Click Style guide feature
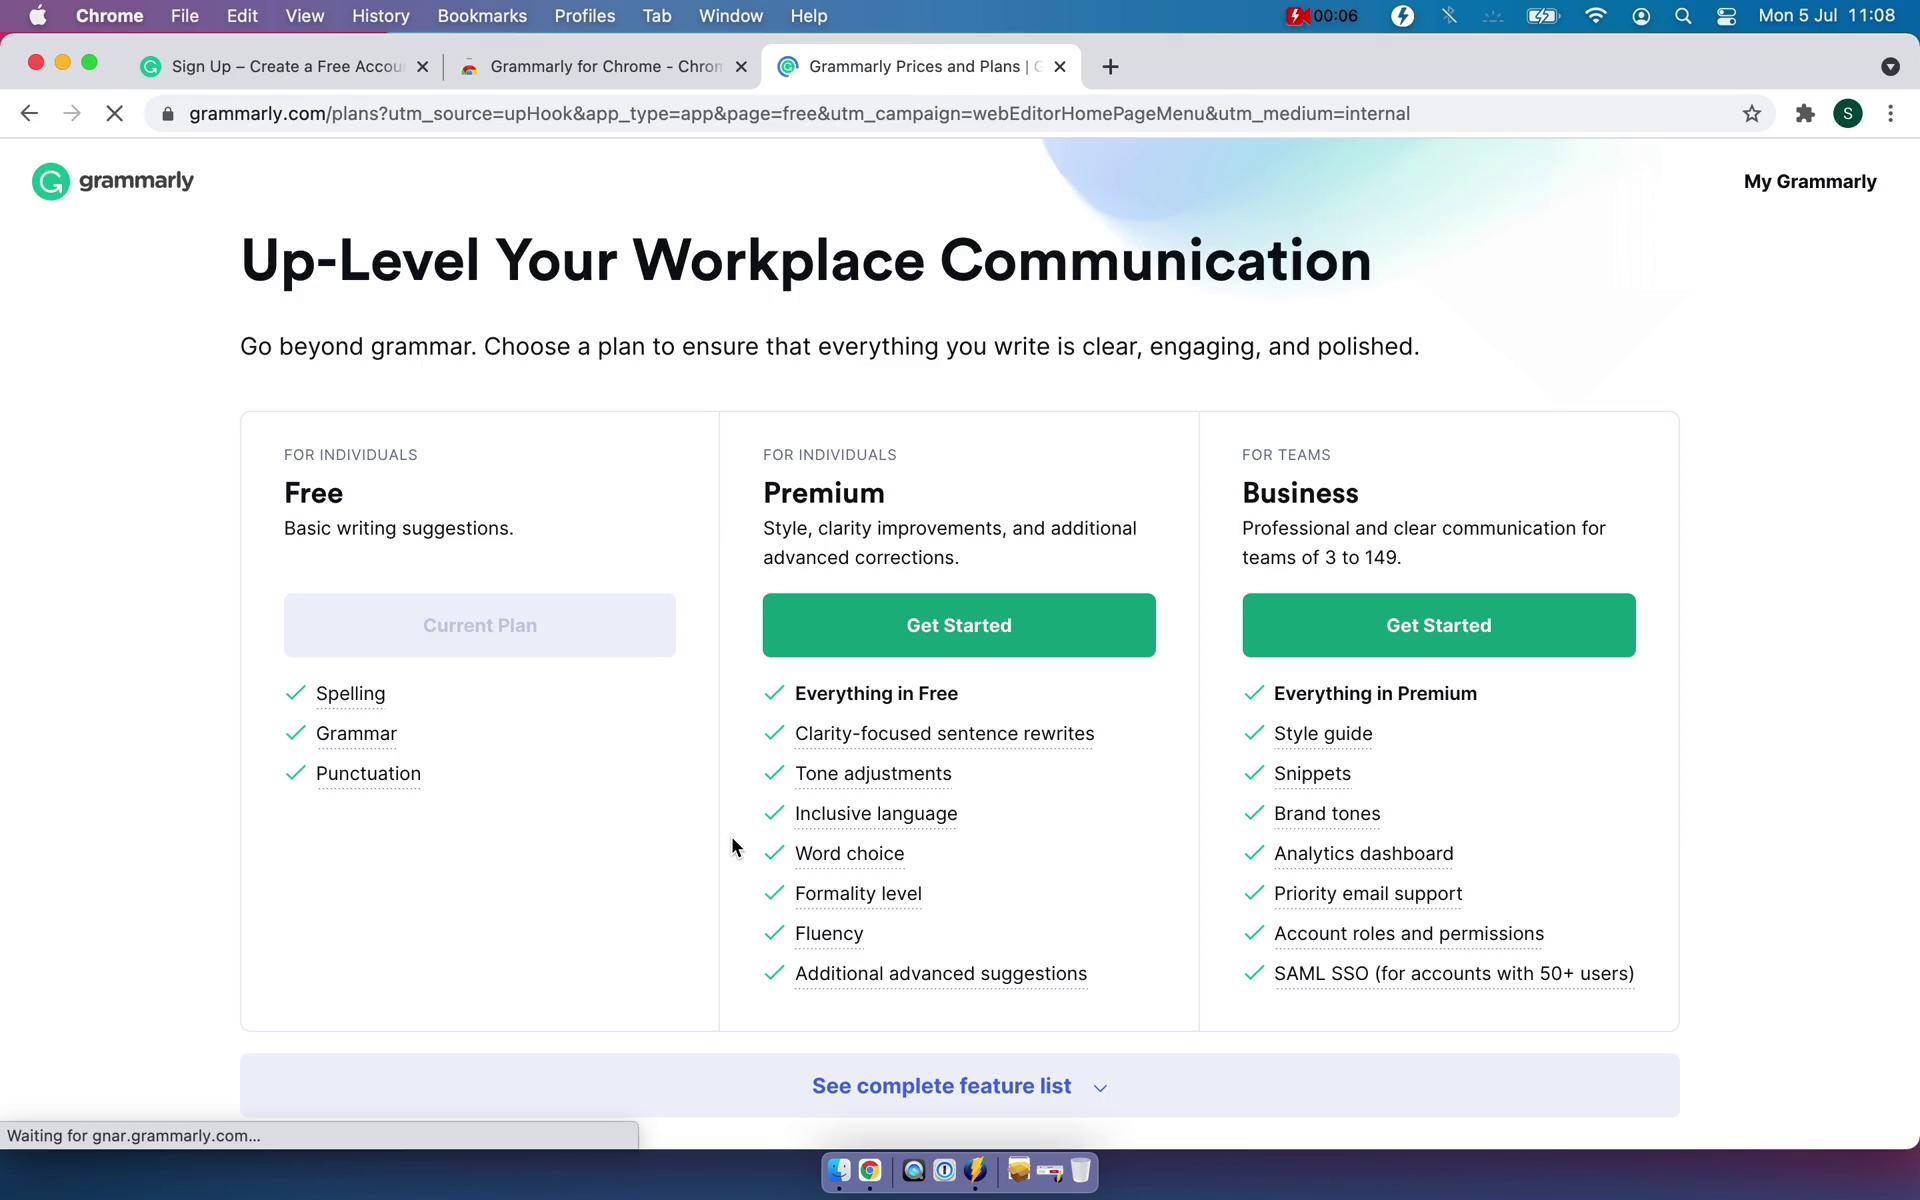 [x=1323, y=734]
